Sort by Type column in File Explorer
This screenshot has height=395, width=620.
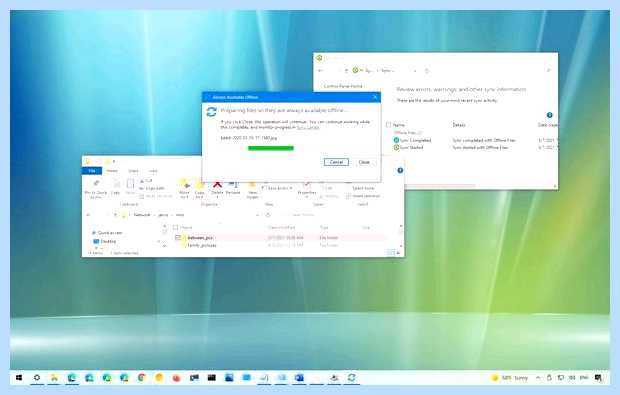point(324,228)
